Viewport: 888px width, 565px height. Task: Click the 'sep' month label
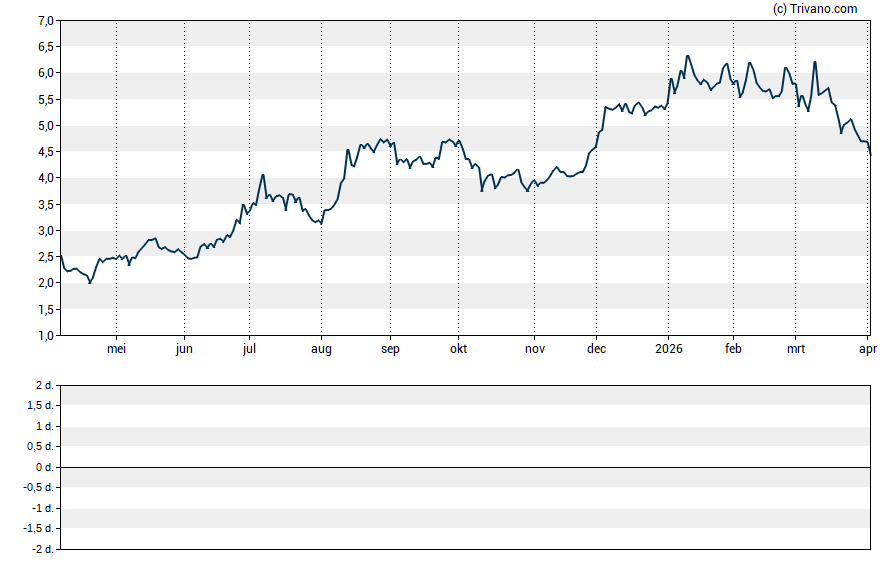(x=390, y=349)
